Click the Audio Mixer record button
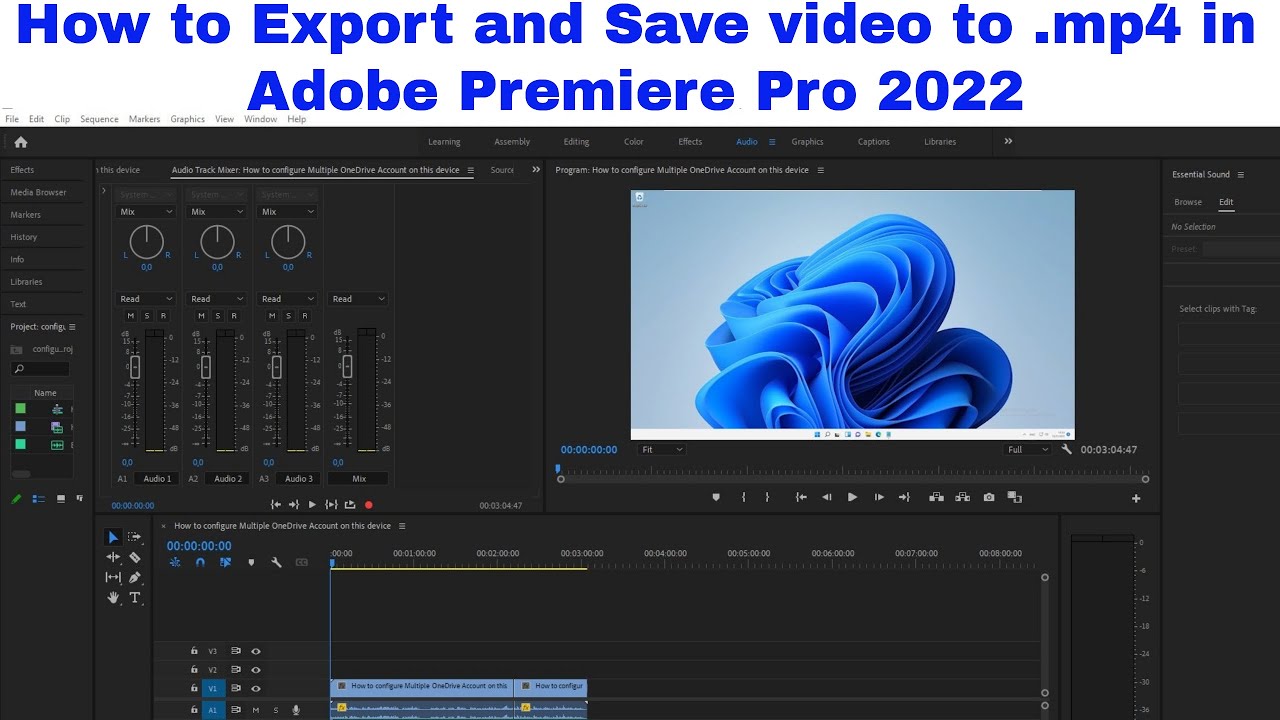This screenshot has height=720, width=1280. (368, 505)
